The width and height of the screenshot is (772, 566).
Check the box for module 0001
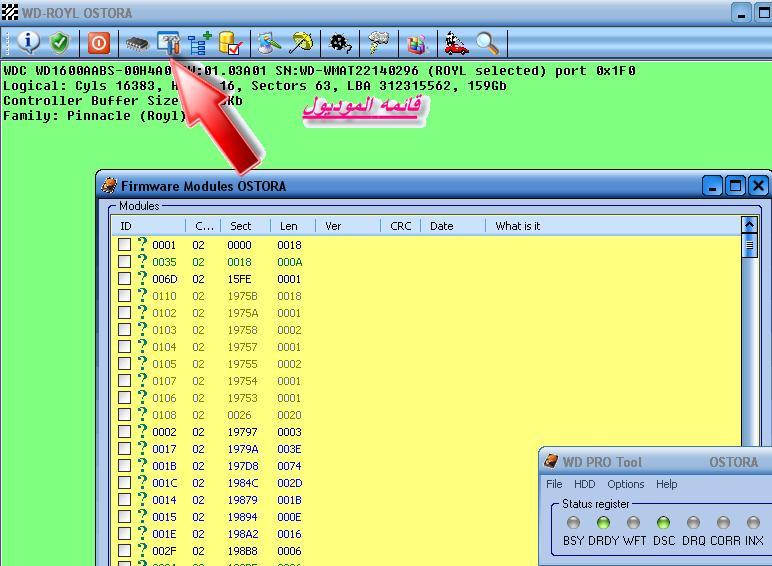pyautogui.click(x=125, y=245)
